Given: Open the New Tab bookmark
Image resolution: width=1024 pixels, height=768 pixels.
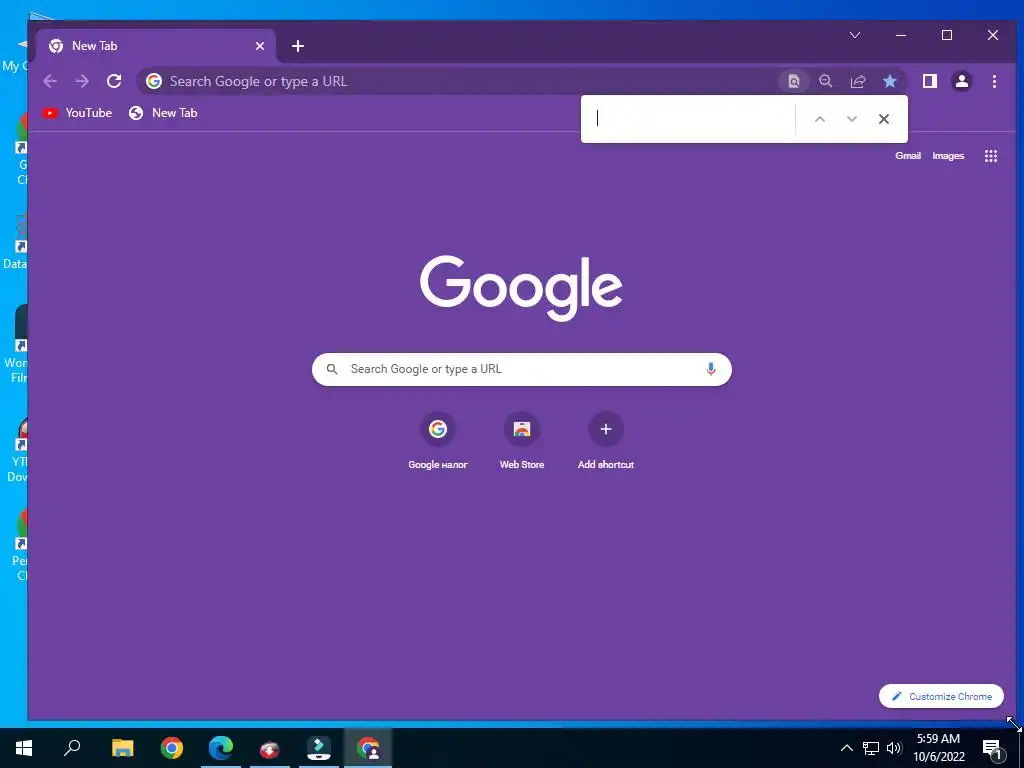Looking at the screenshot, I should coord(163,113).
